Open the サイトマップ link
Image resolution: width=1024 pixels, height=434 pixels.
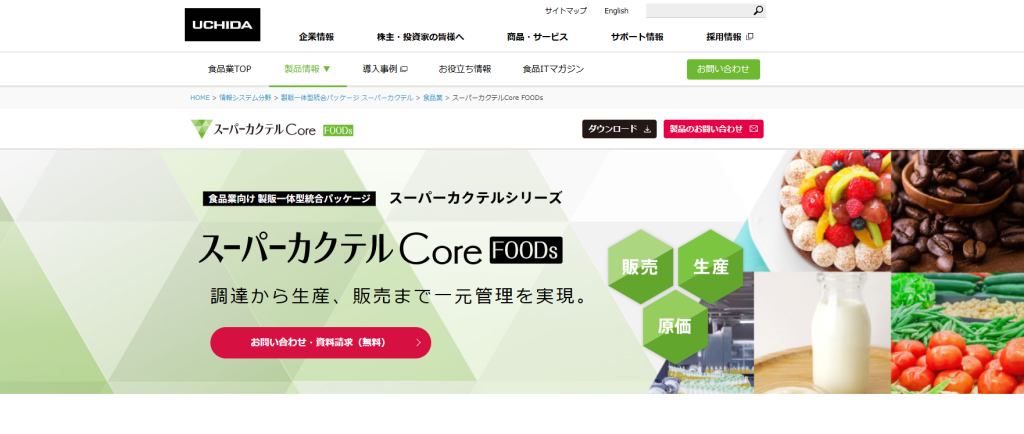pyautogui.click(x=566, y=10)
